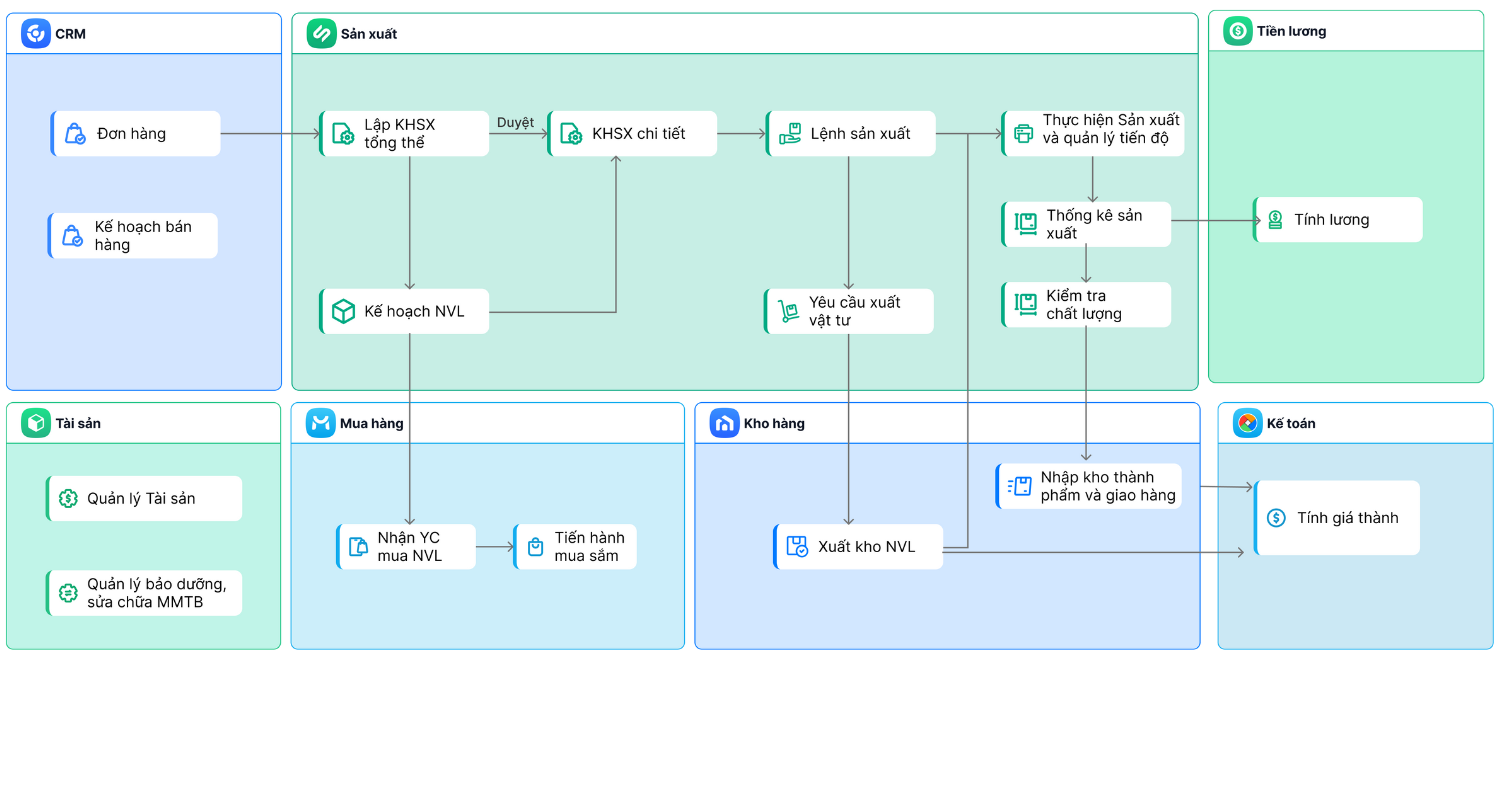Click the Duyệt label on the arrow

(x=515, y=122)
